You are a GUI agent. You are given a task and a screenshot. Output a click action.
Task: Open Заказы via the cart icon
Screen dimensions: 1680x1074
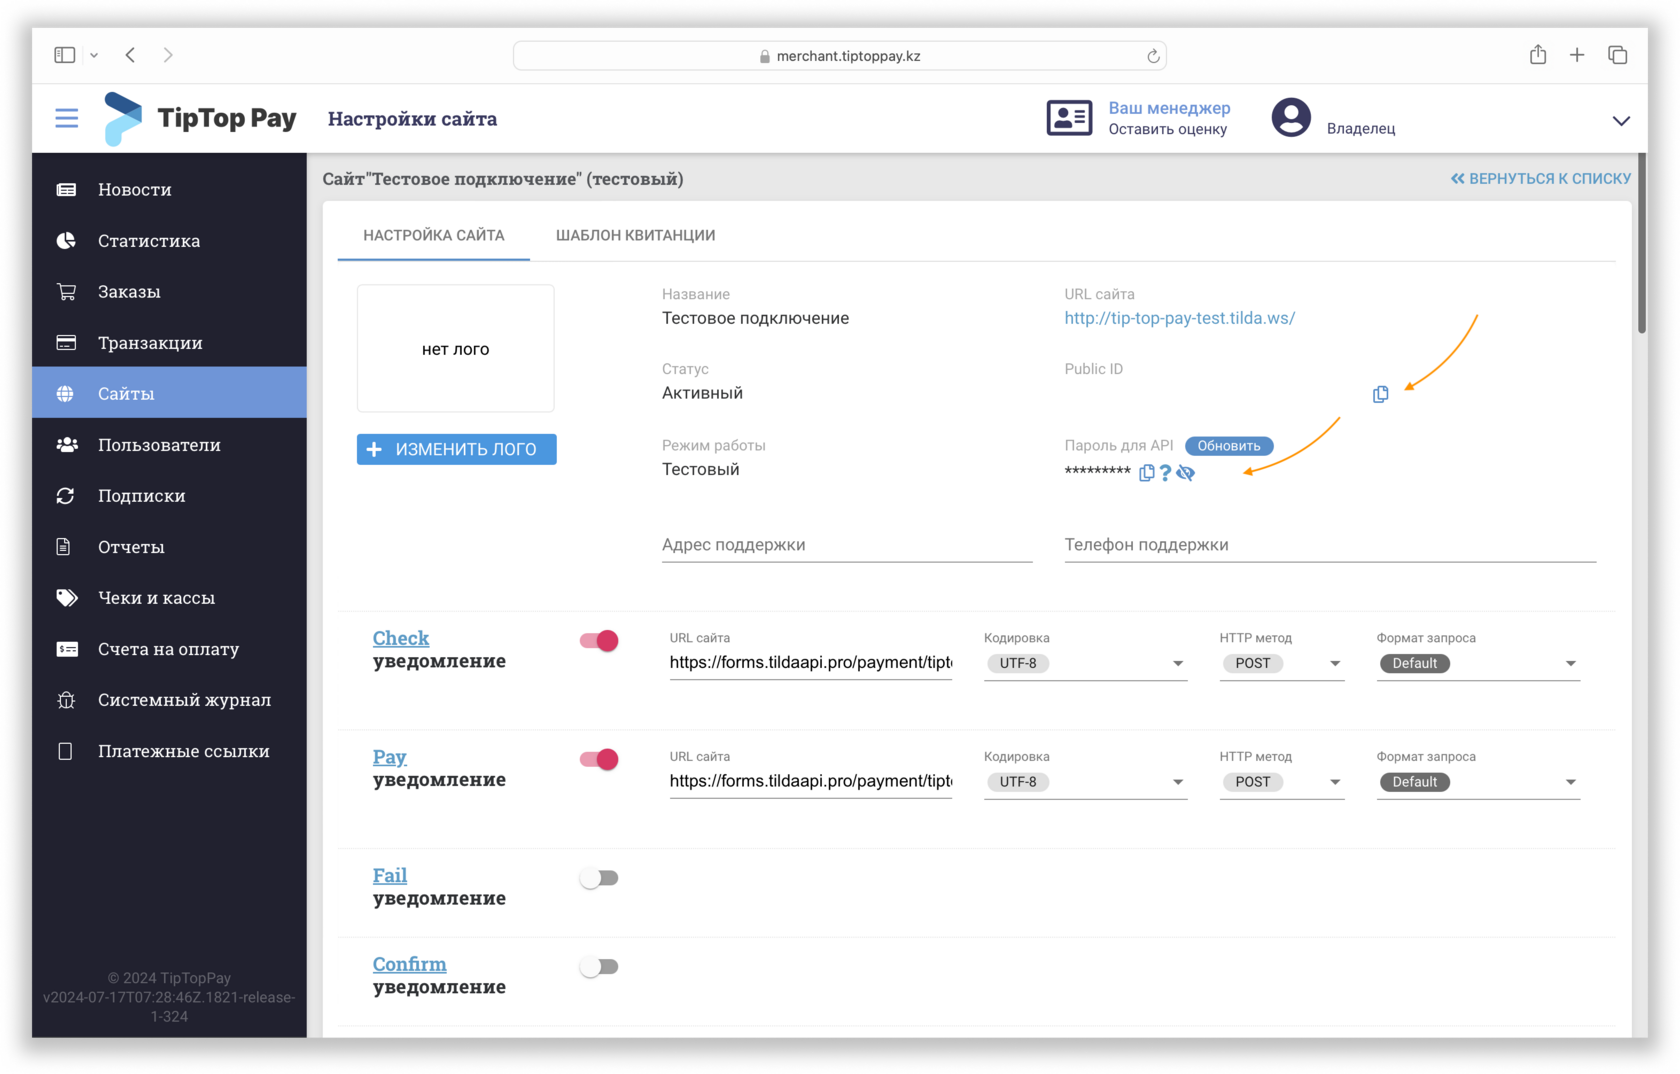[x=66, y=291]
